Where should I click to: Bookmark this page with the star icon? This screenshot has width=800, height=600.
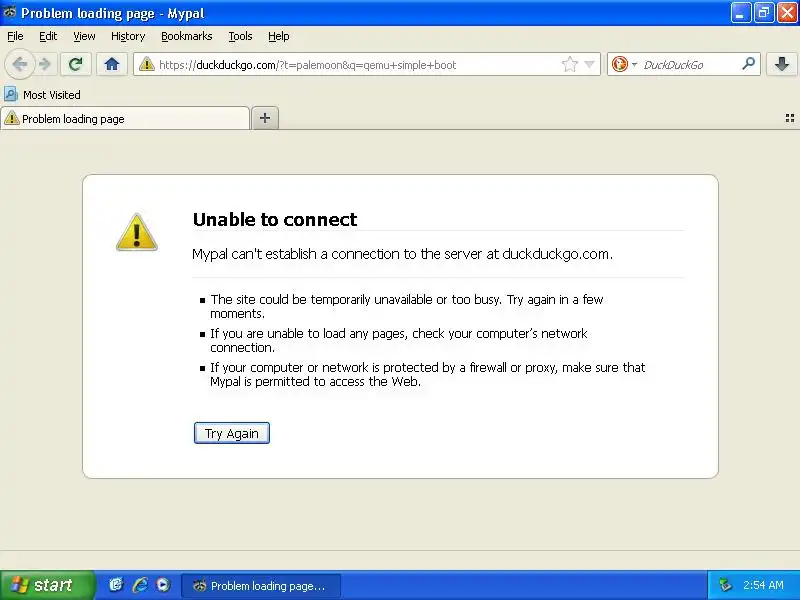(569, 64)
